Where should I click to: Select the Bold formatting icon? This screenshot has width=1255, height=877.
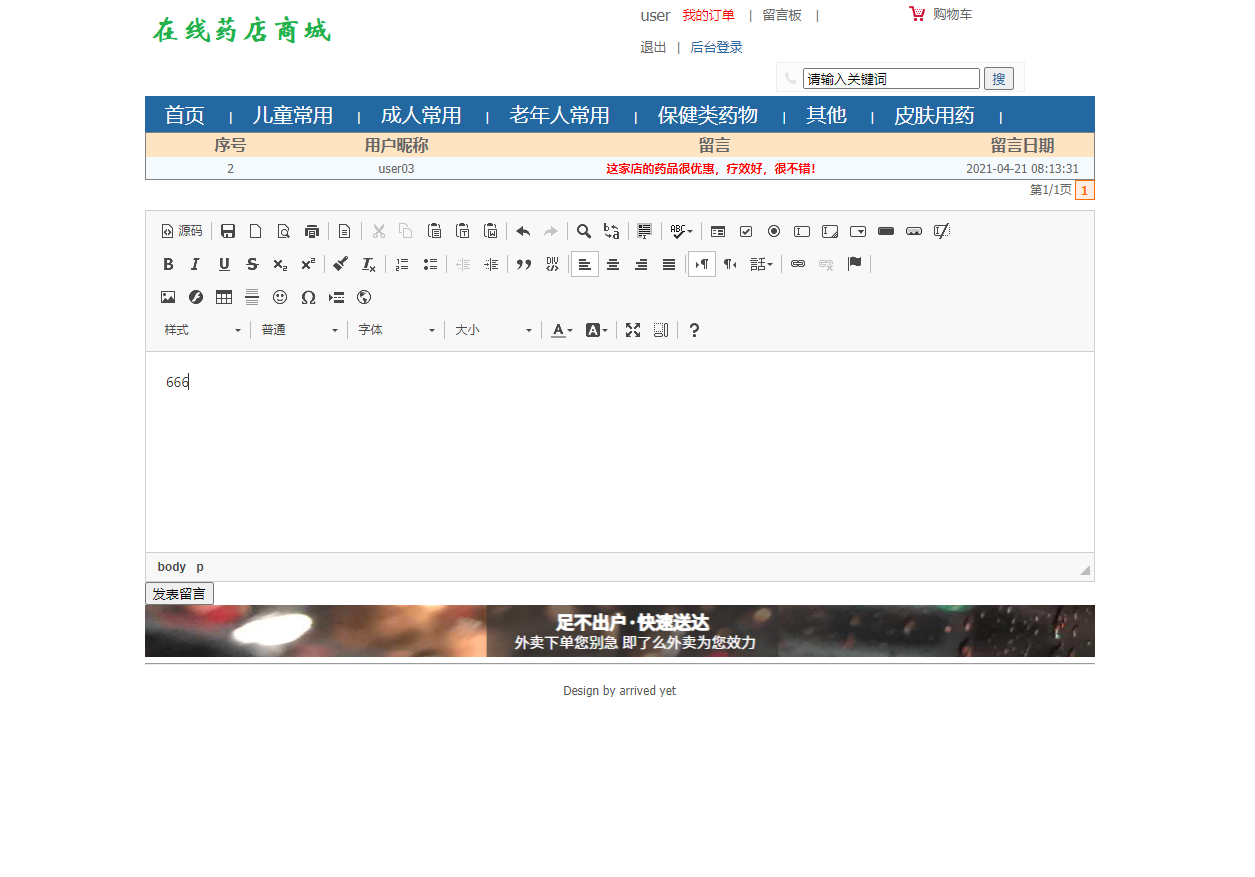point(168,264)
